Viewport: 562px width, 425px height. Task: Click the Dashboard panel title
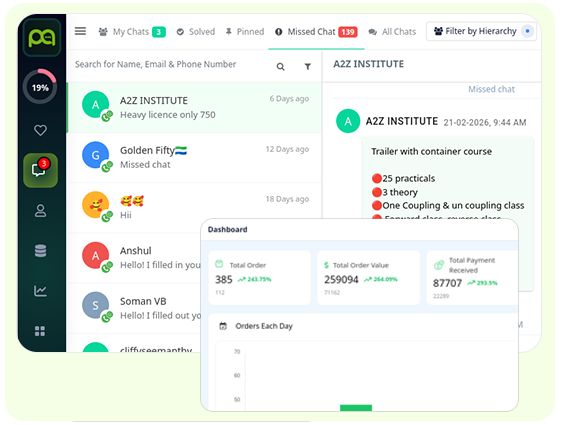(228, 229)
